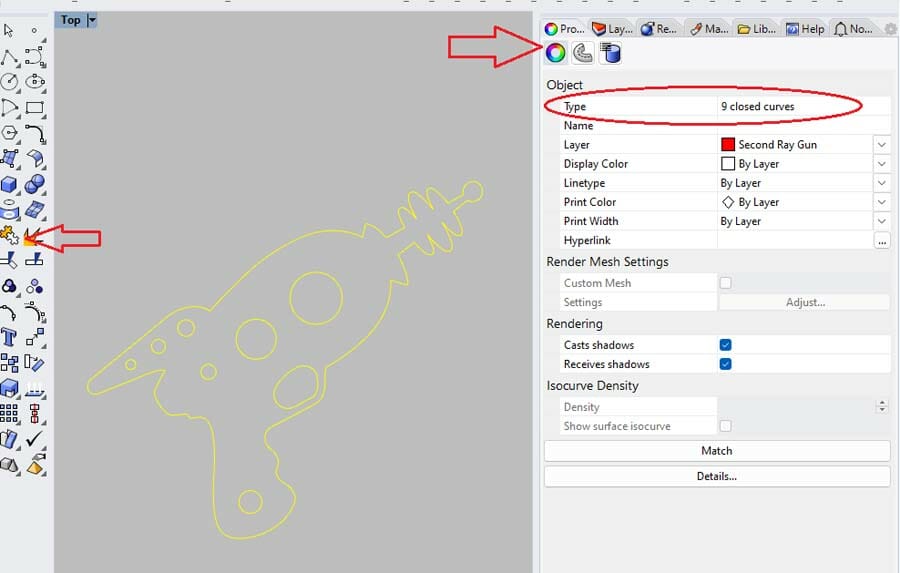The image size is (900, 573).
Task: Uncheck Casts shadows
Action: click(x=726, y=345)
